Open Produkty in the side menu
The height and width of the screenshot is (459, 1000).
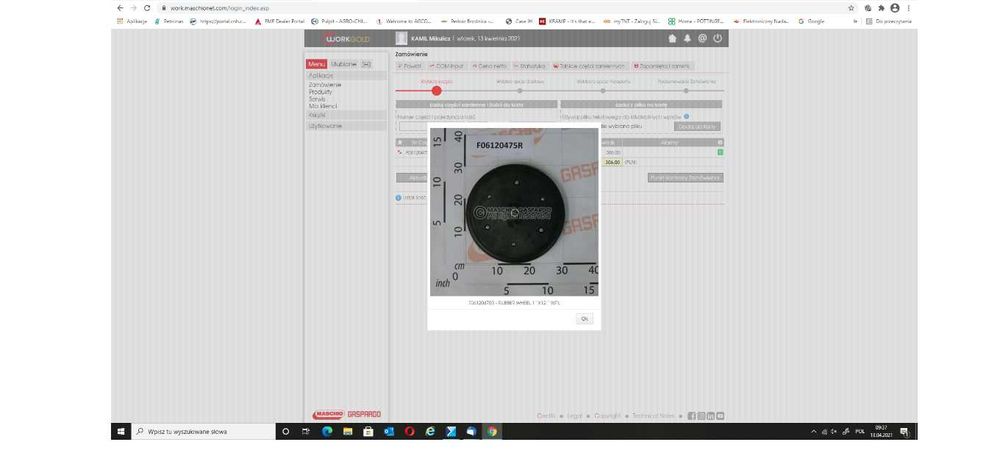320,92
